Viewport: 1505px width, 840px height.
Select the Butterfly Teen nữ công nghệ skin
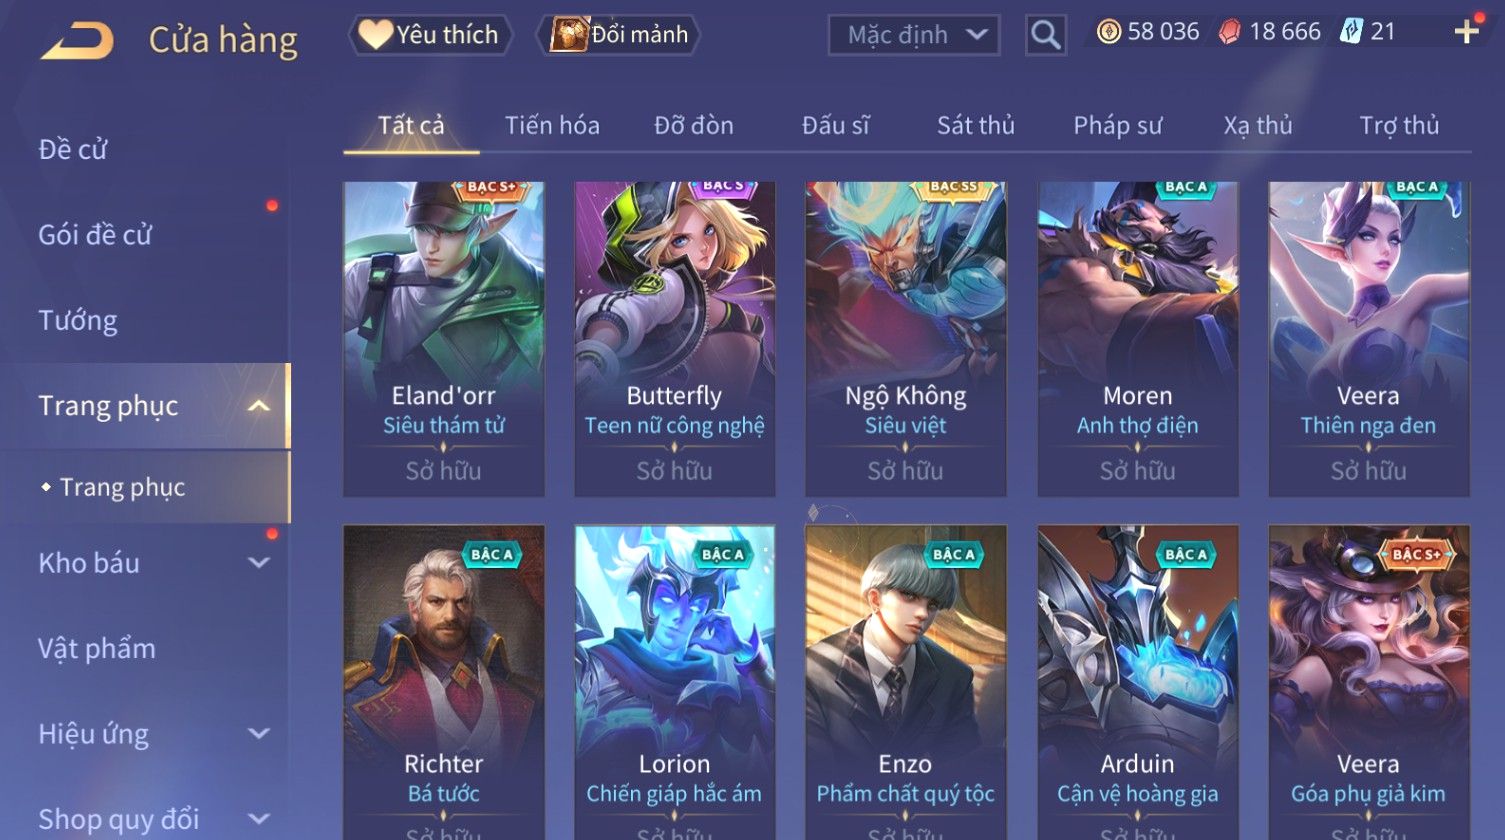(x=674, y=339)
